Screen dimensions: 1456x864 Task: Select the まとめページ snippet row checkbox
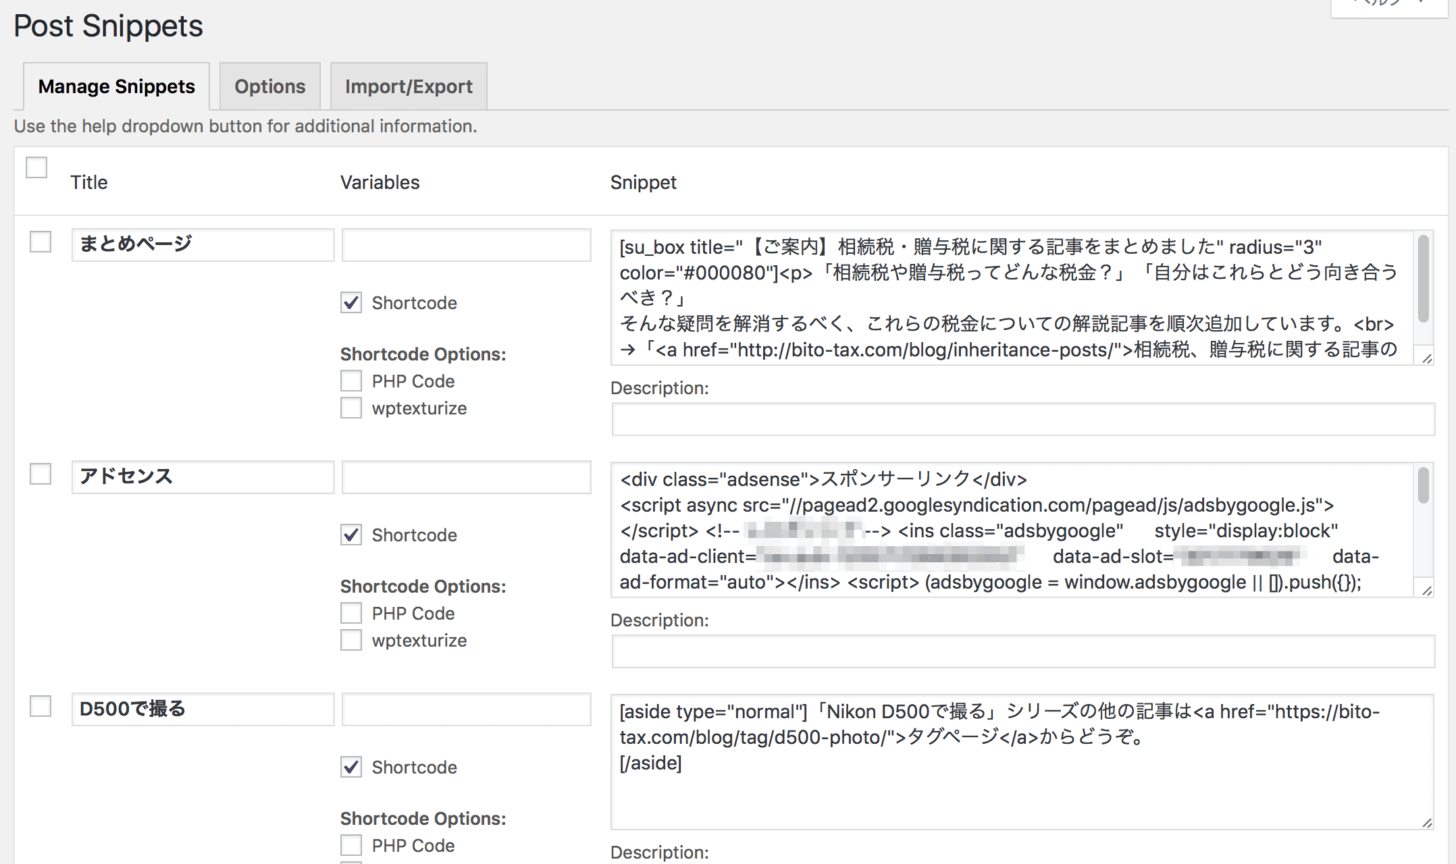pyautogui.click(x=40, y=242)
